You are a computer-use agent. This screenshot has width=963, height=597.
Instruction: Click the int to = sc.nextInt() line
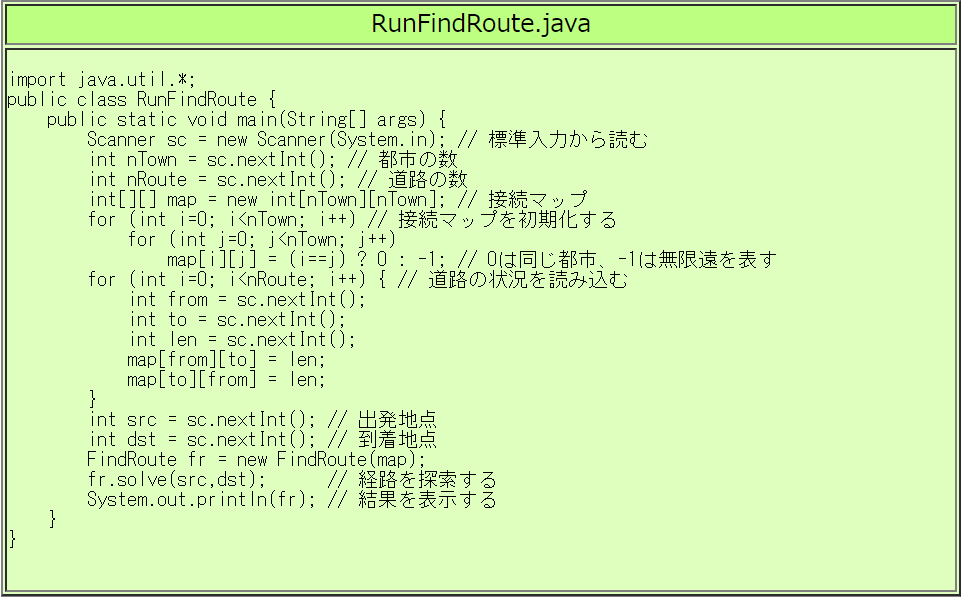pyautogui.click(x=237, y=320)
